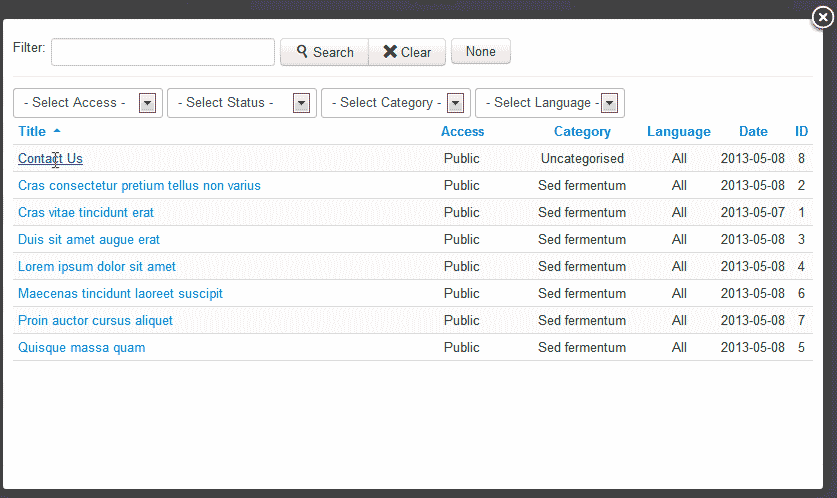Click inside the Filter text field

click(163, 52)
